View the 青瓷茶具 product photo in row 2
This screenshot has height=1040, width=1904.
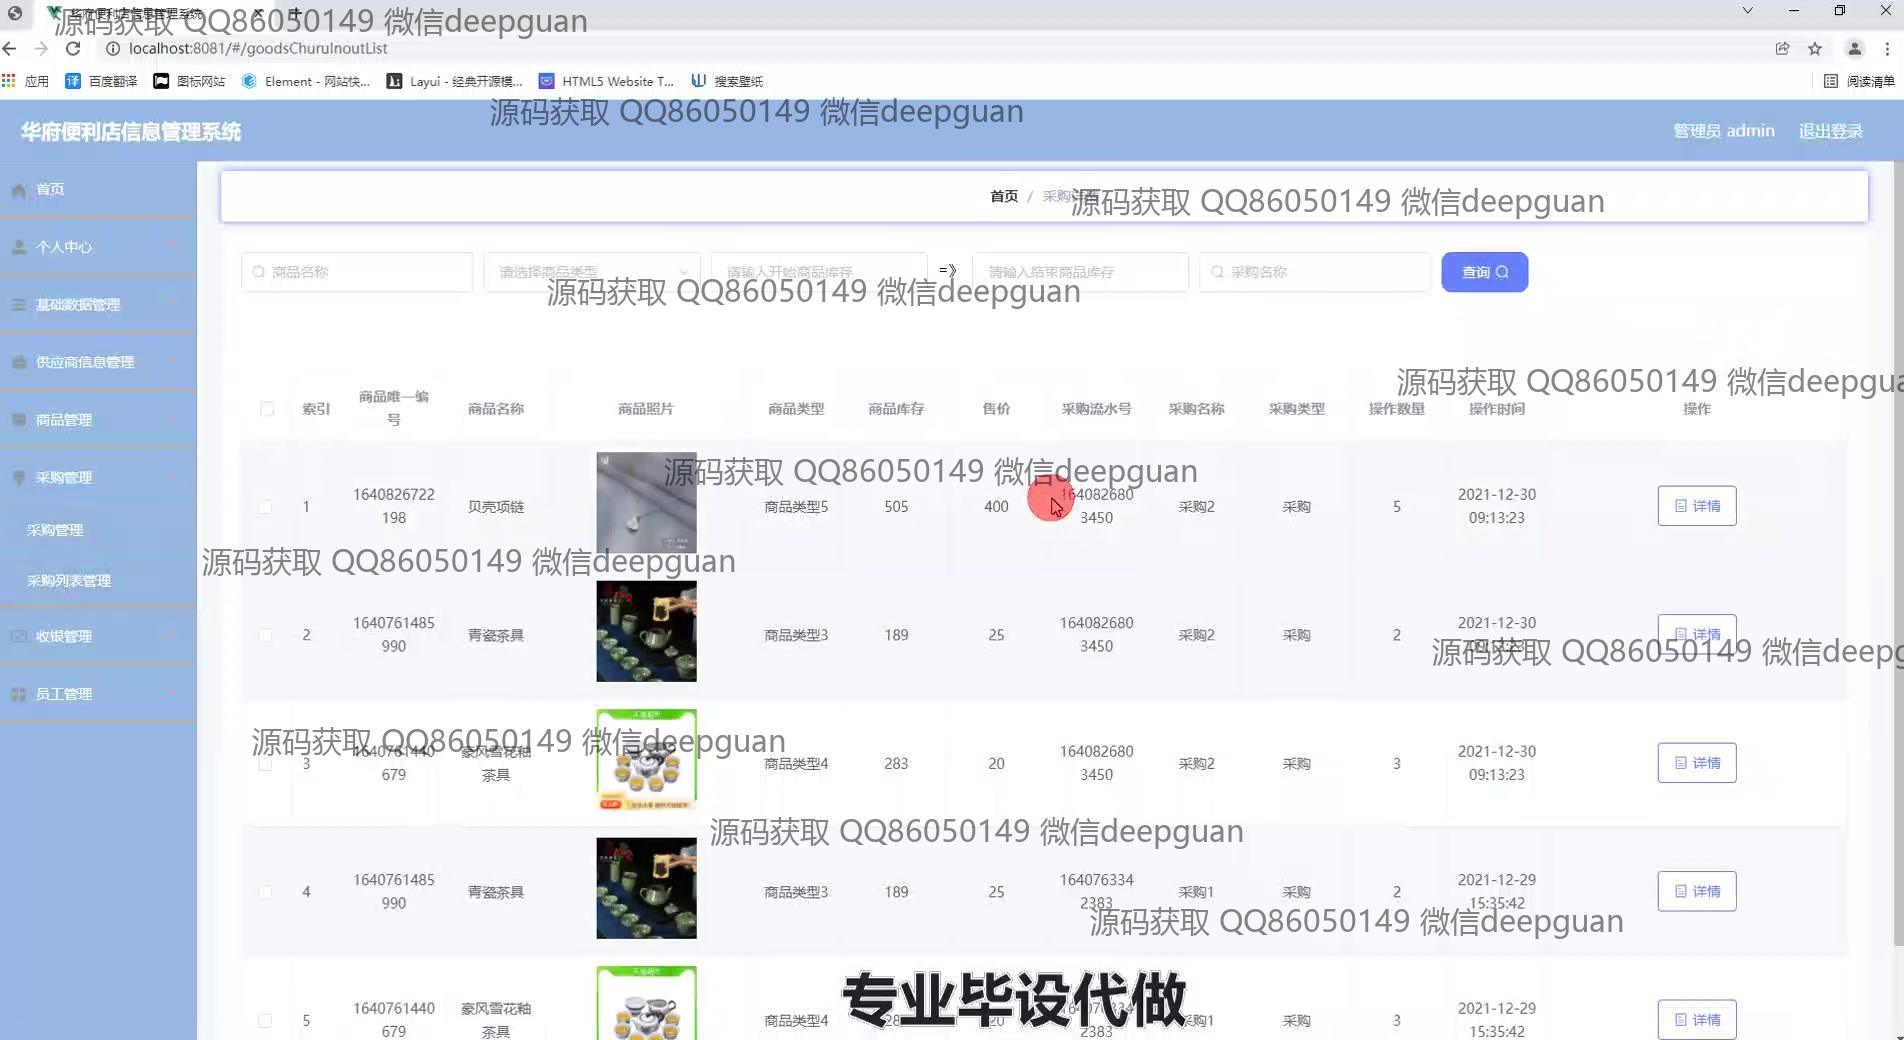[646, 632]
